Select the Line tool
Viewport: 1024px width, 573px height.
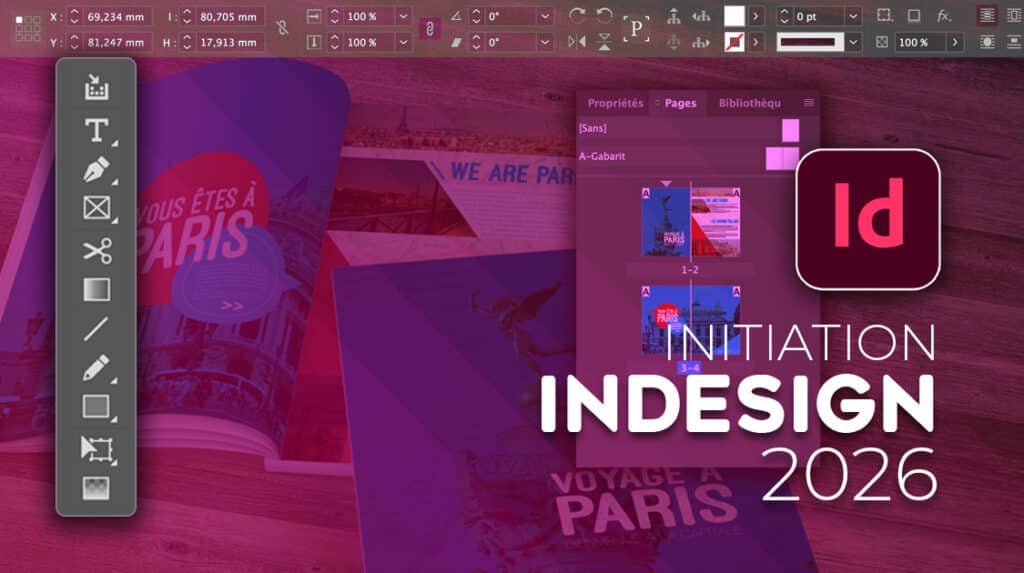coord(96,329)
